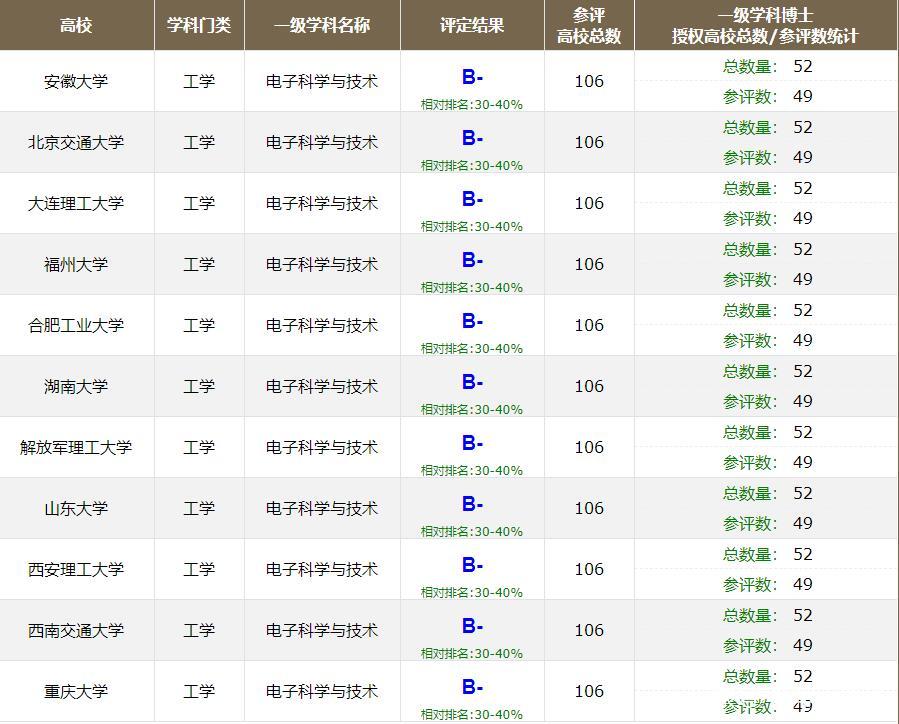Image resolution: width=899 pixels, height=724 pixels.
Task: Click 电子科学与技术 in the 湖南大学 row
Action: [322, 386]
